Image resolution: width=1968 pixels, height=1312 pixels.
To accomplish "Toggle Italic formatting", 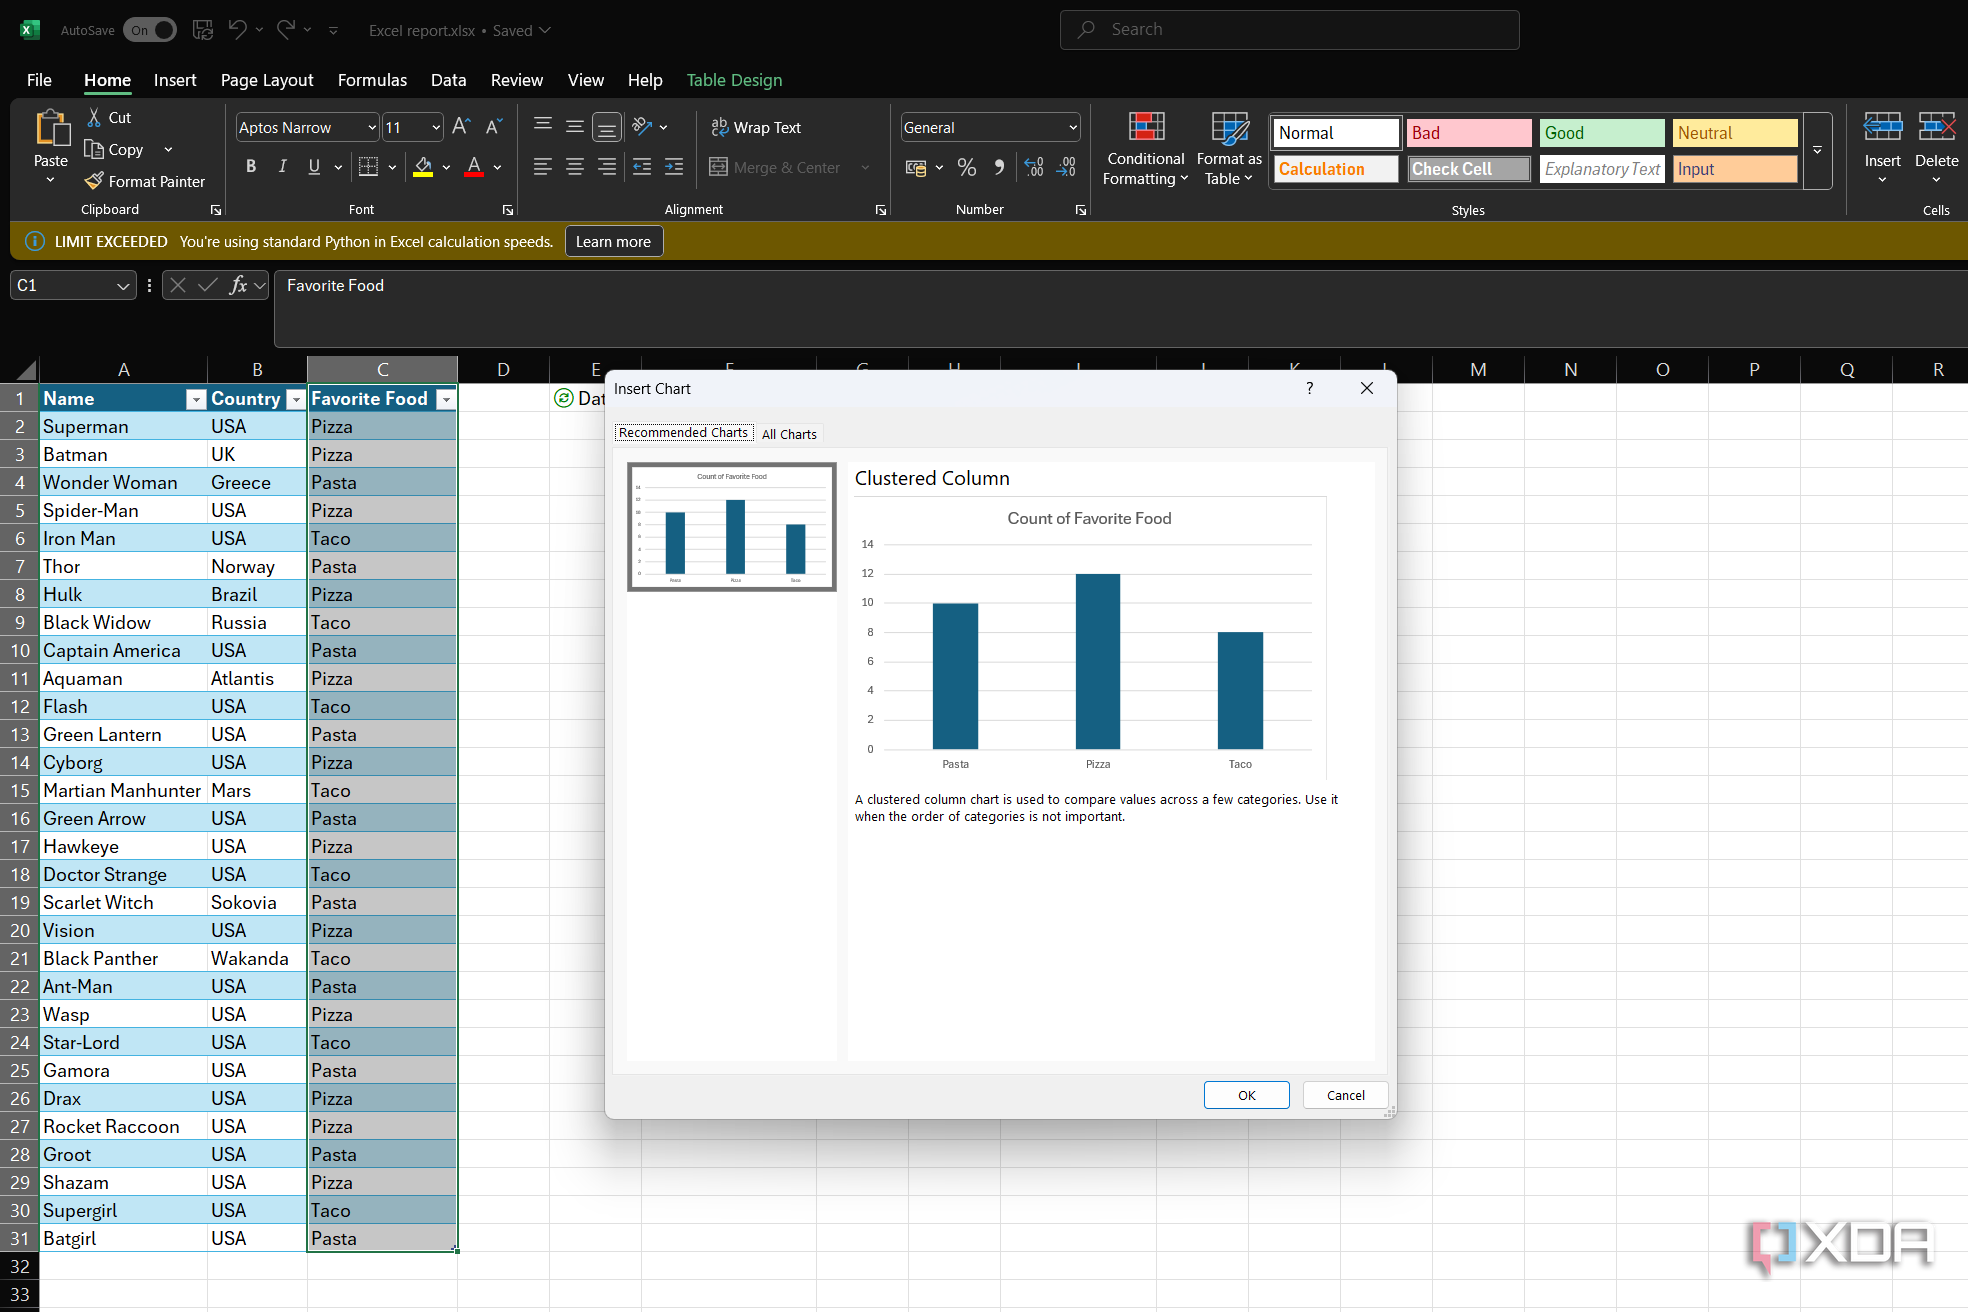I will 283,167.
